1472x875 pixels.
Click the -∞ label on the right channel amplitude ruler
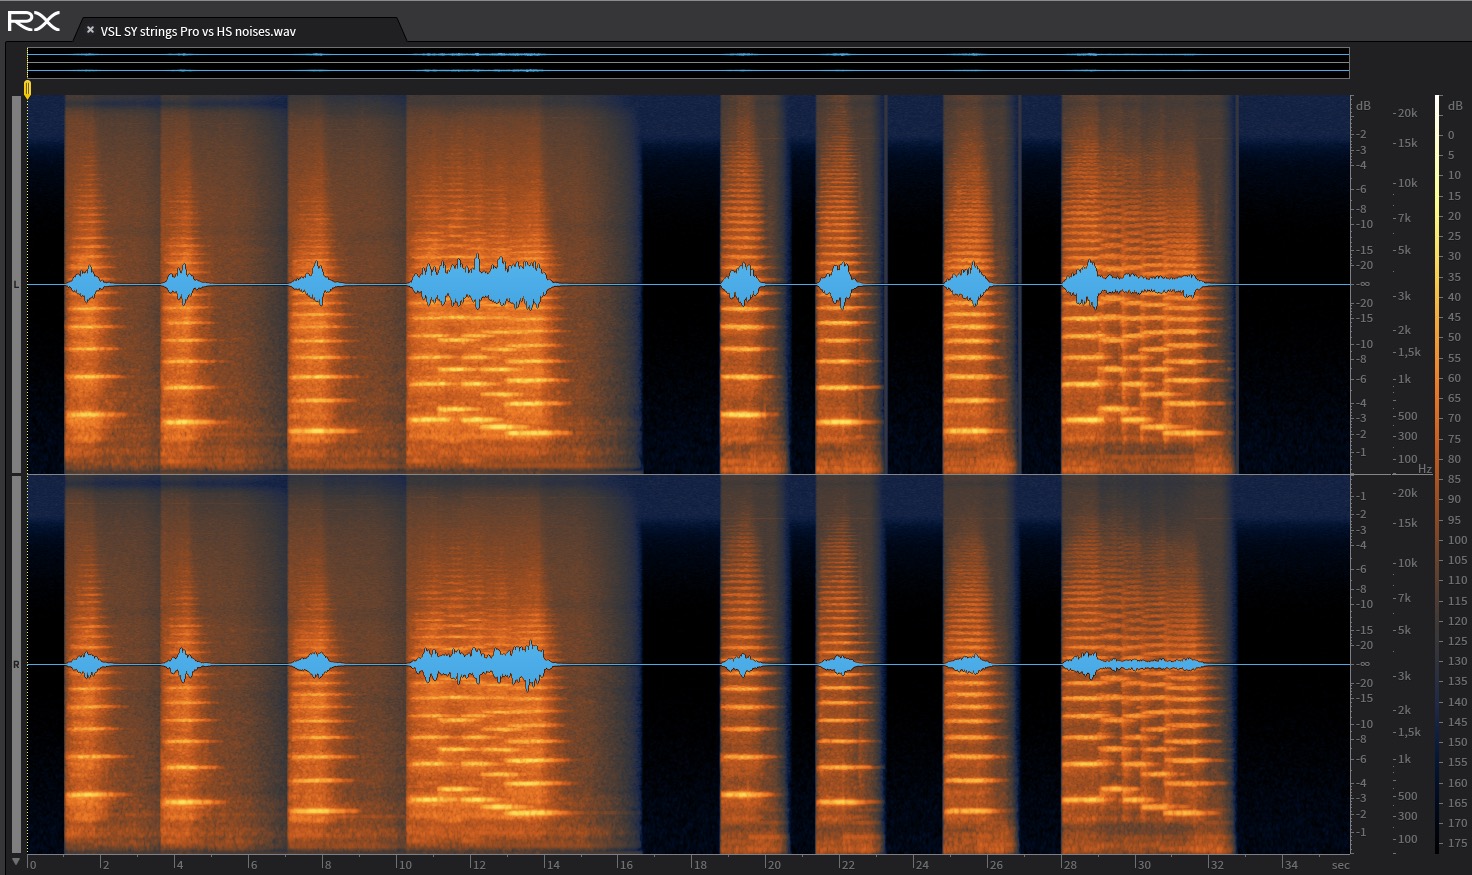1364,664
